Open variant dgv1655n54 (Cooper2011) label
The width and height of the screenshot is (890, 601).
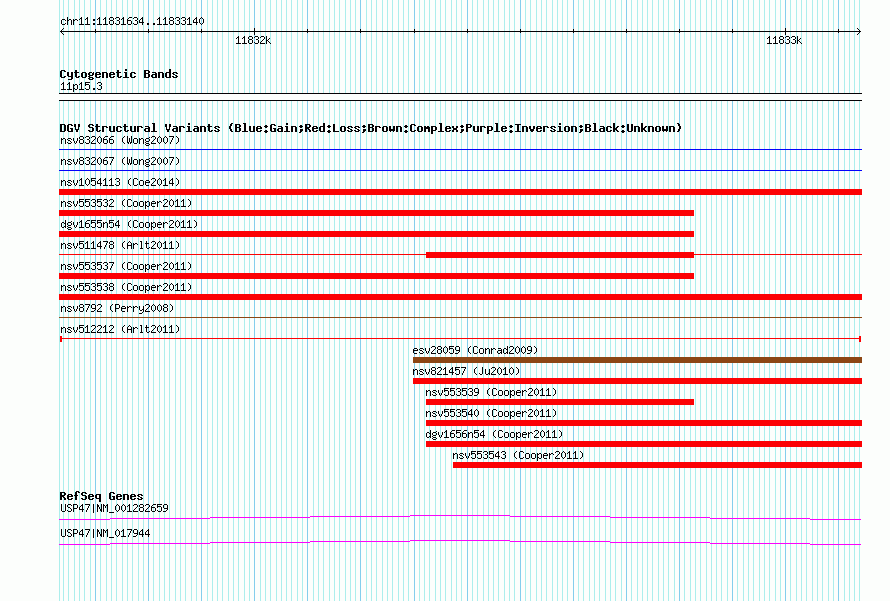point(129,224)
